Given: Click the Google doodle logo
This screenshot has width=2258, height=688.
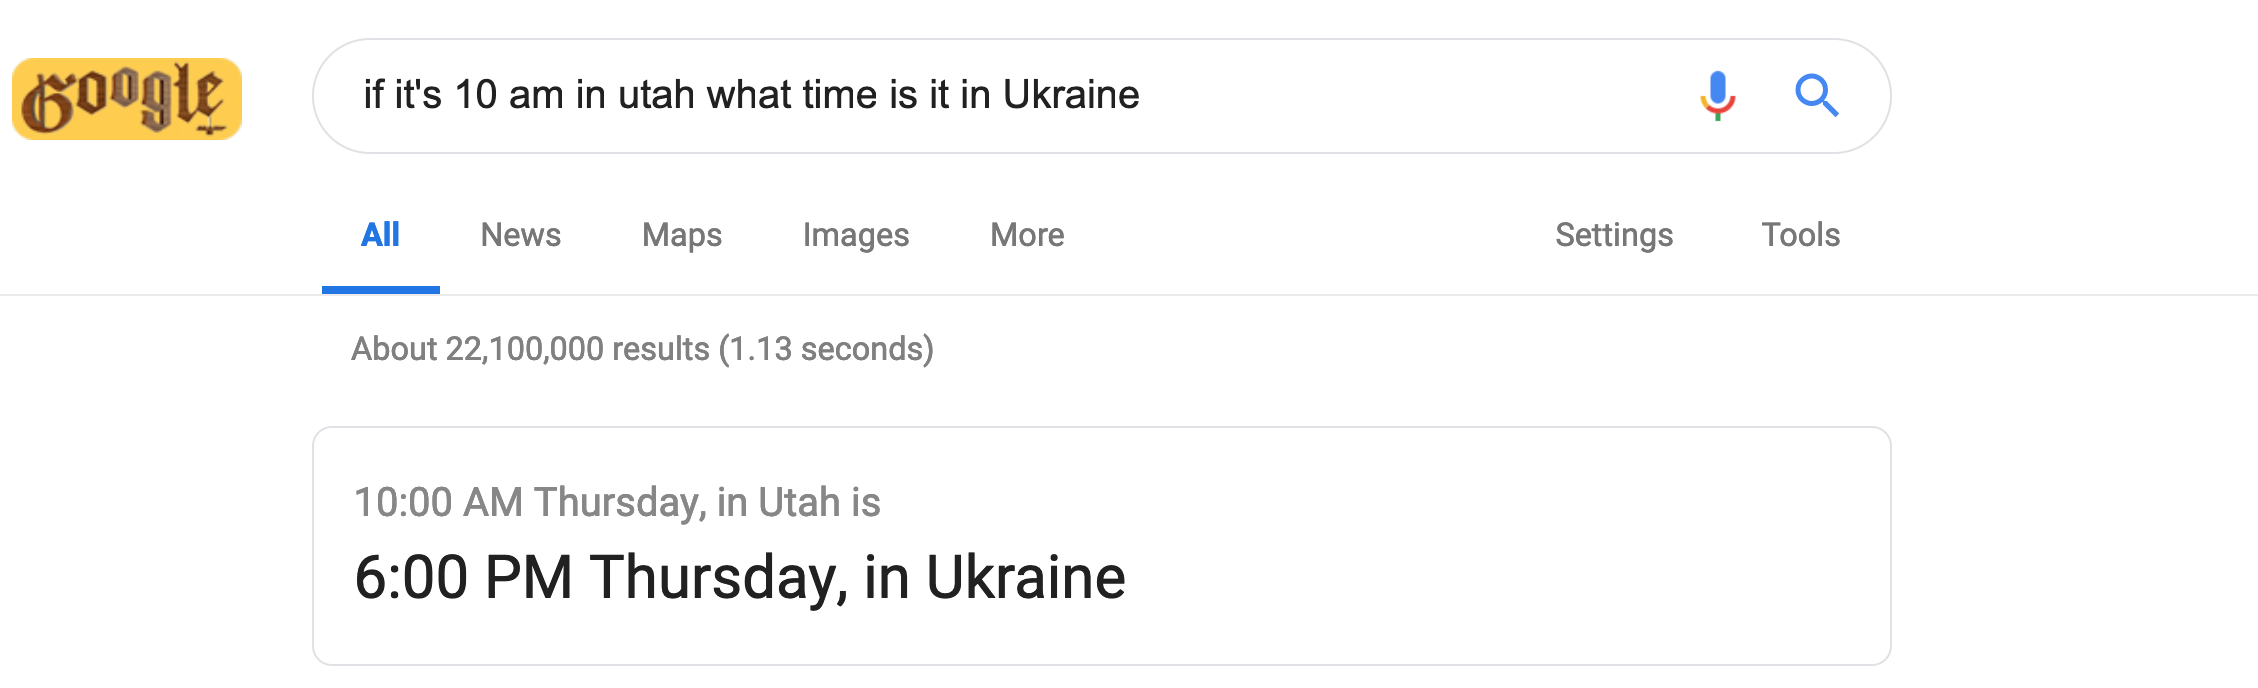Looking at the screenshot, I should 127,99.
